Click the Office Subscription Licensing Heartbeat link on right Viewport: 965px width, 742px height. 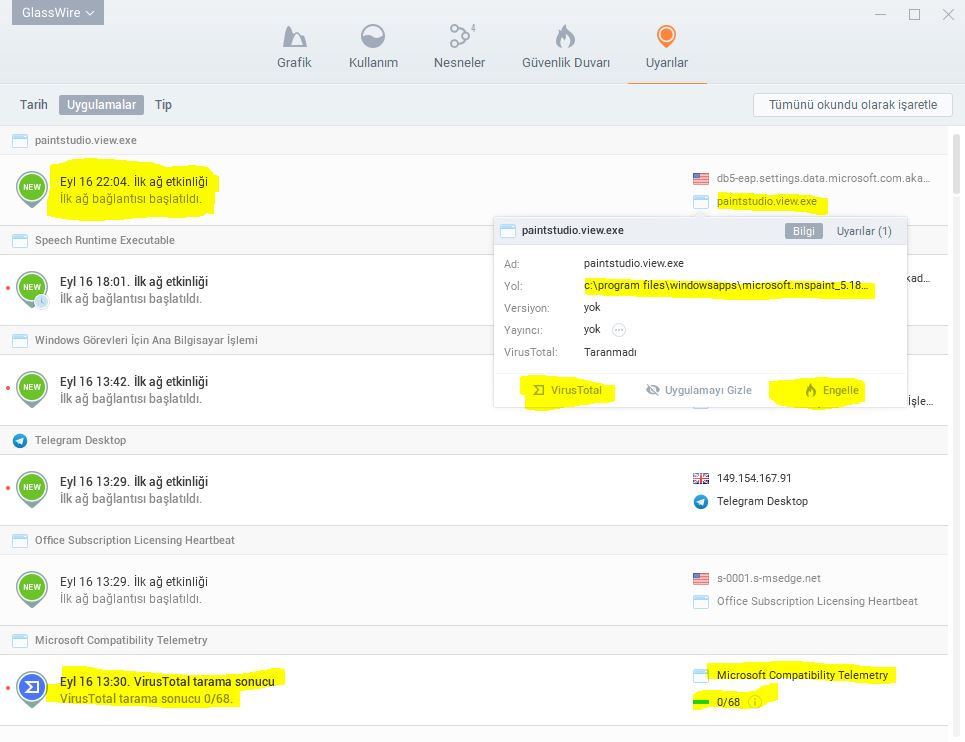pos(817,601)
